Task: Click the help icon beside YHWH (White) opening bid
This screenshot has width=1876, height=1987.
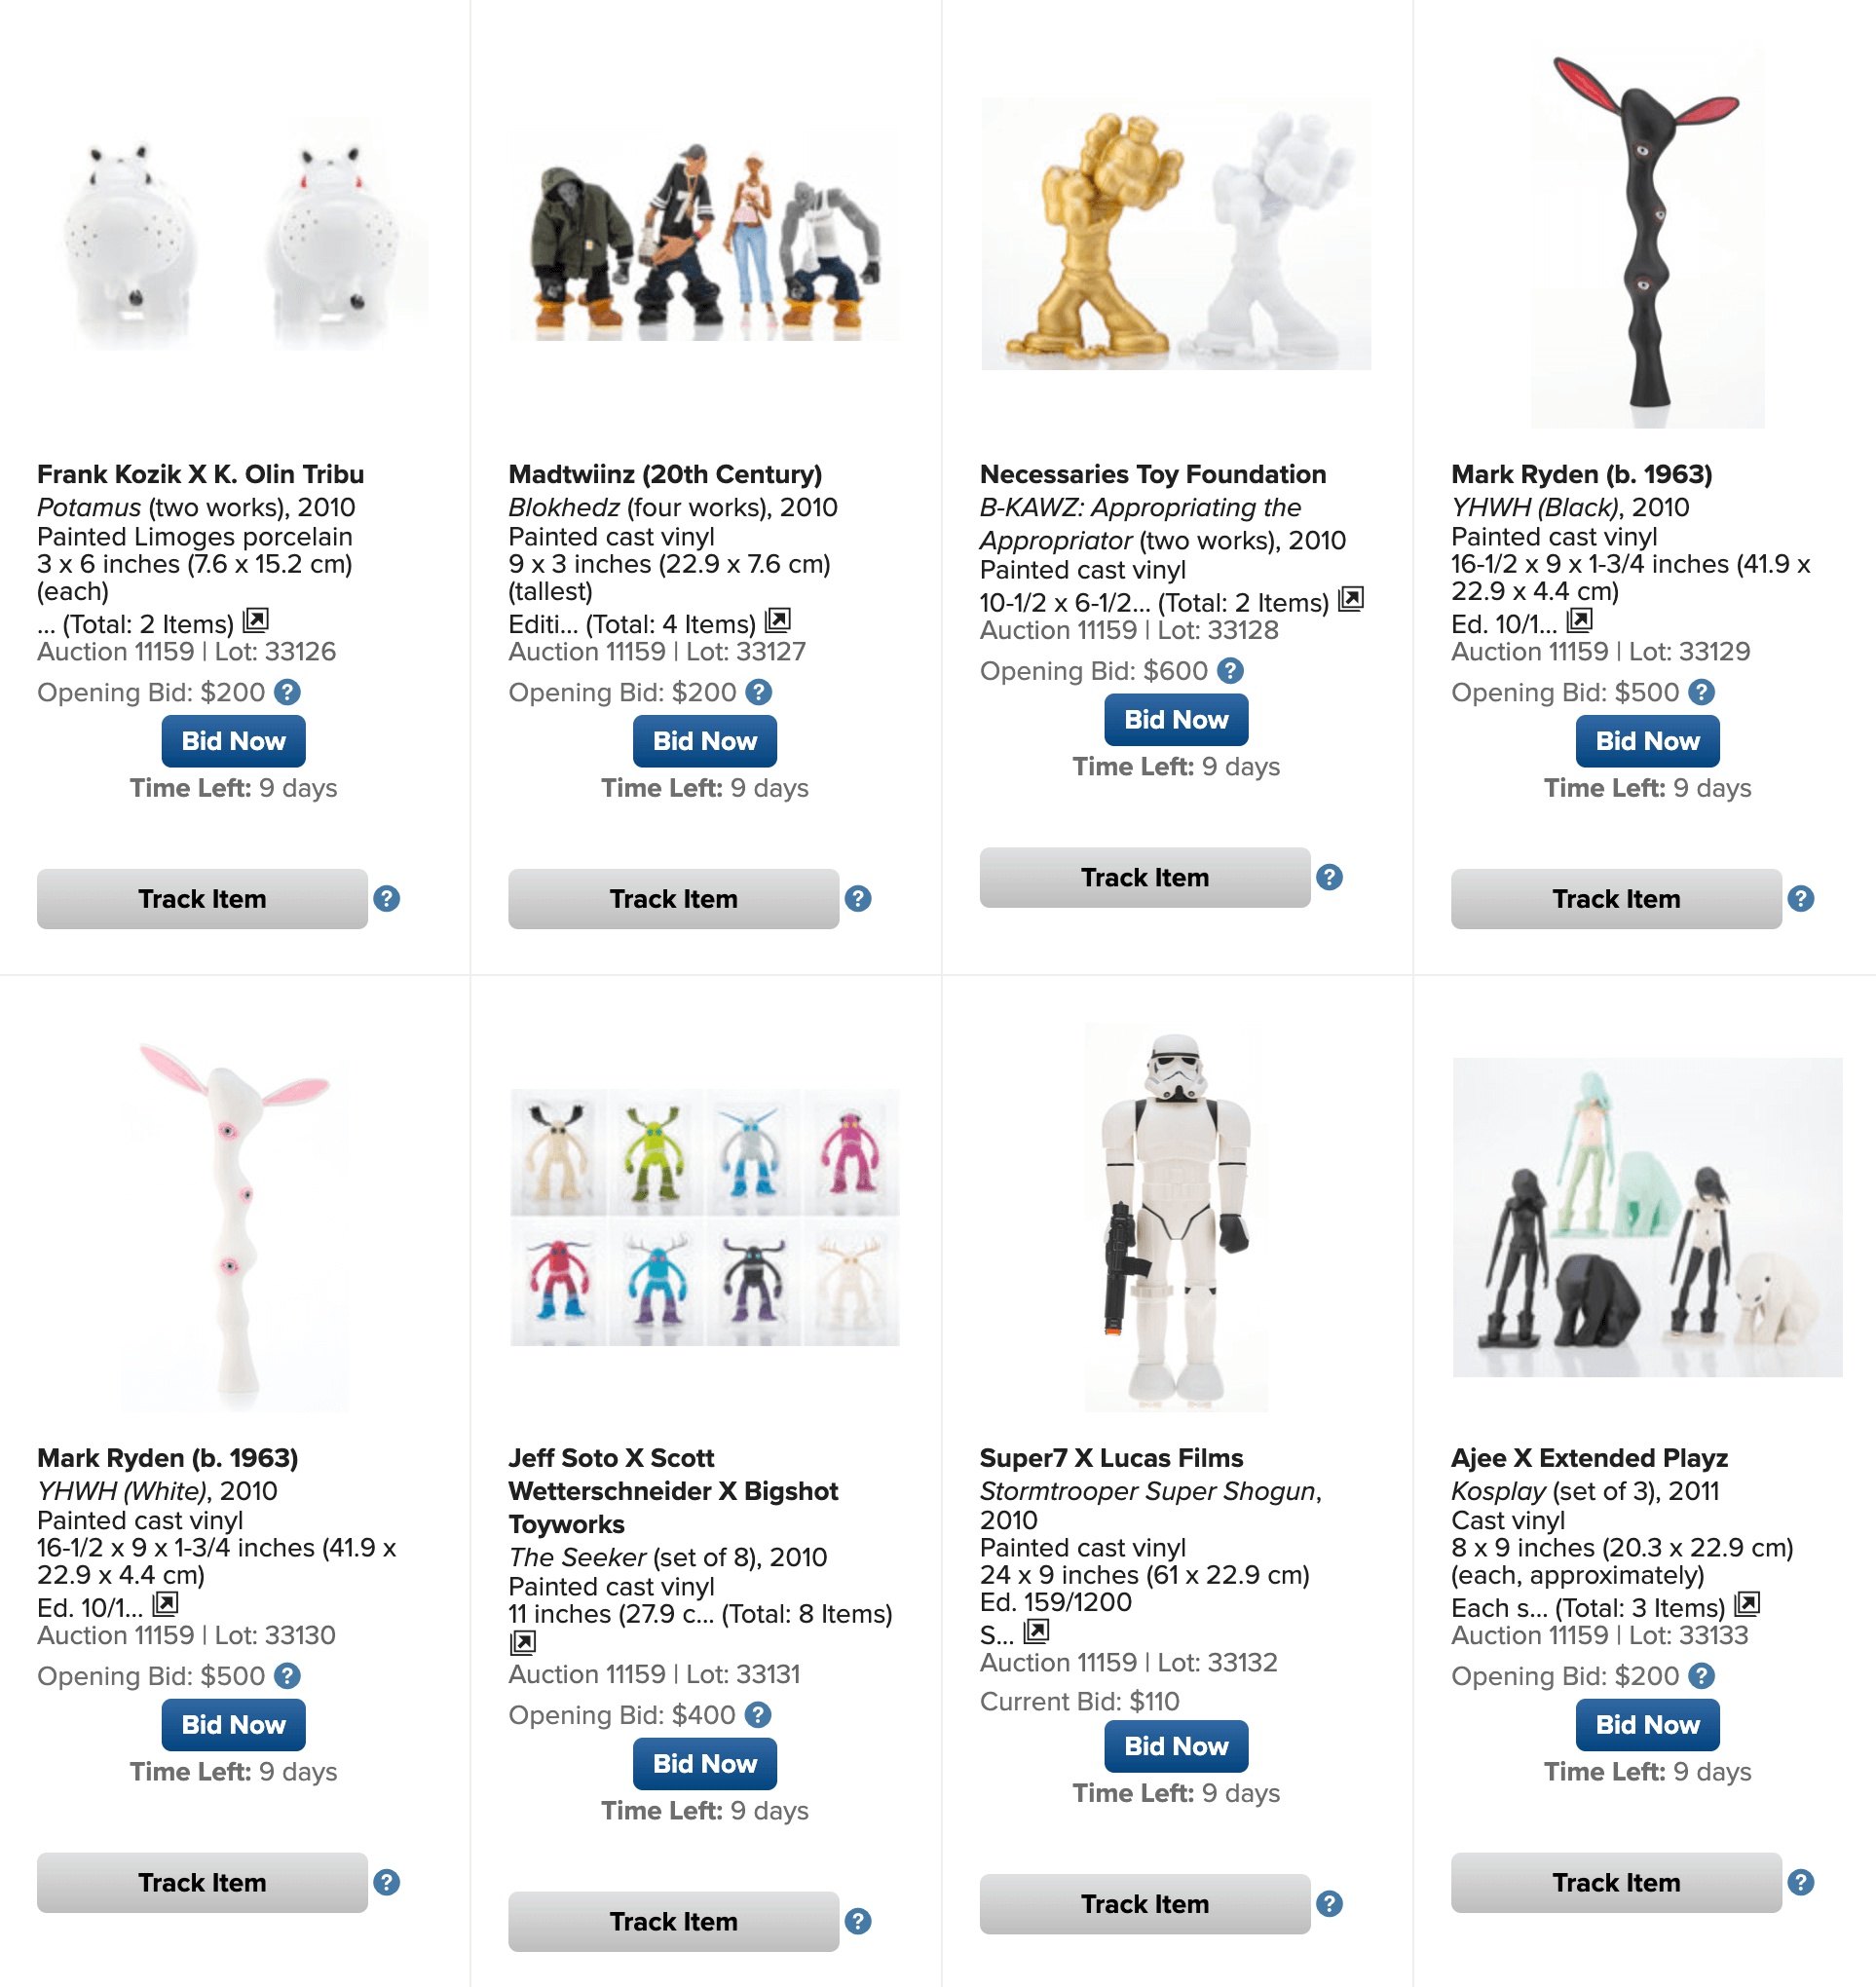Action: click(x=287, y=1676)
